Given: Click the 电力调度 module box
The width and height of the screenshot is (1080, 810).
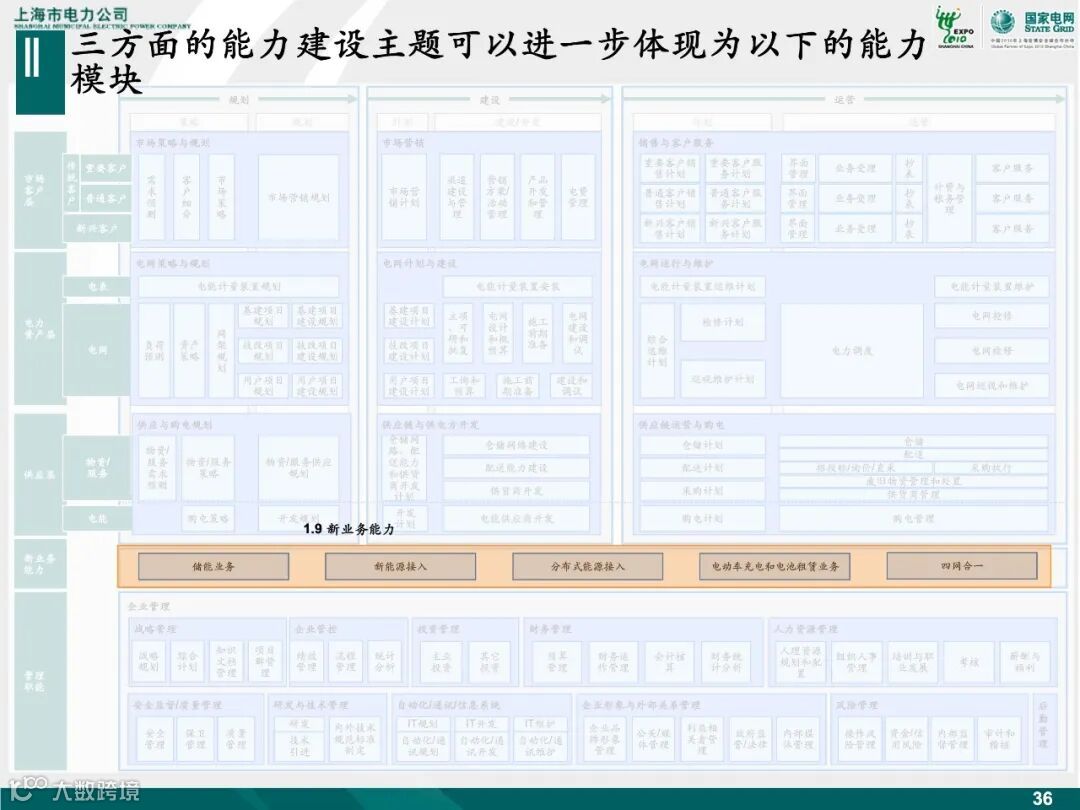Looking at the screenshot, I should click(x=852, y=351).
